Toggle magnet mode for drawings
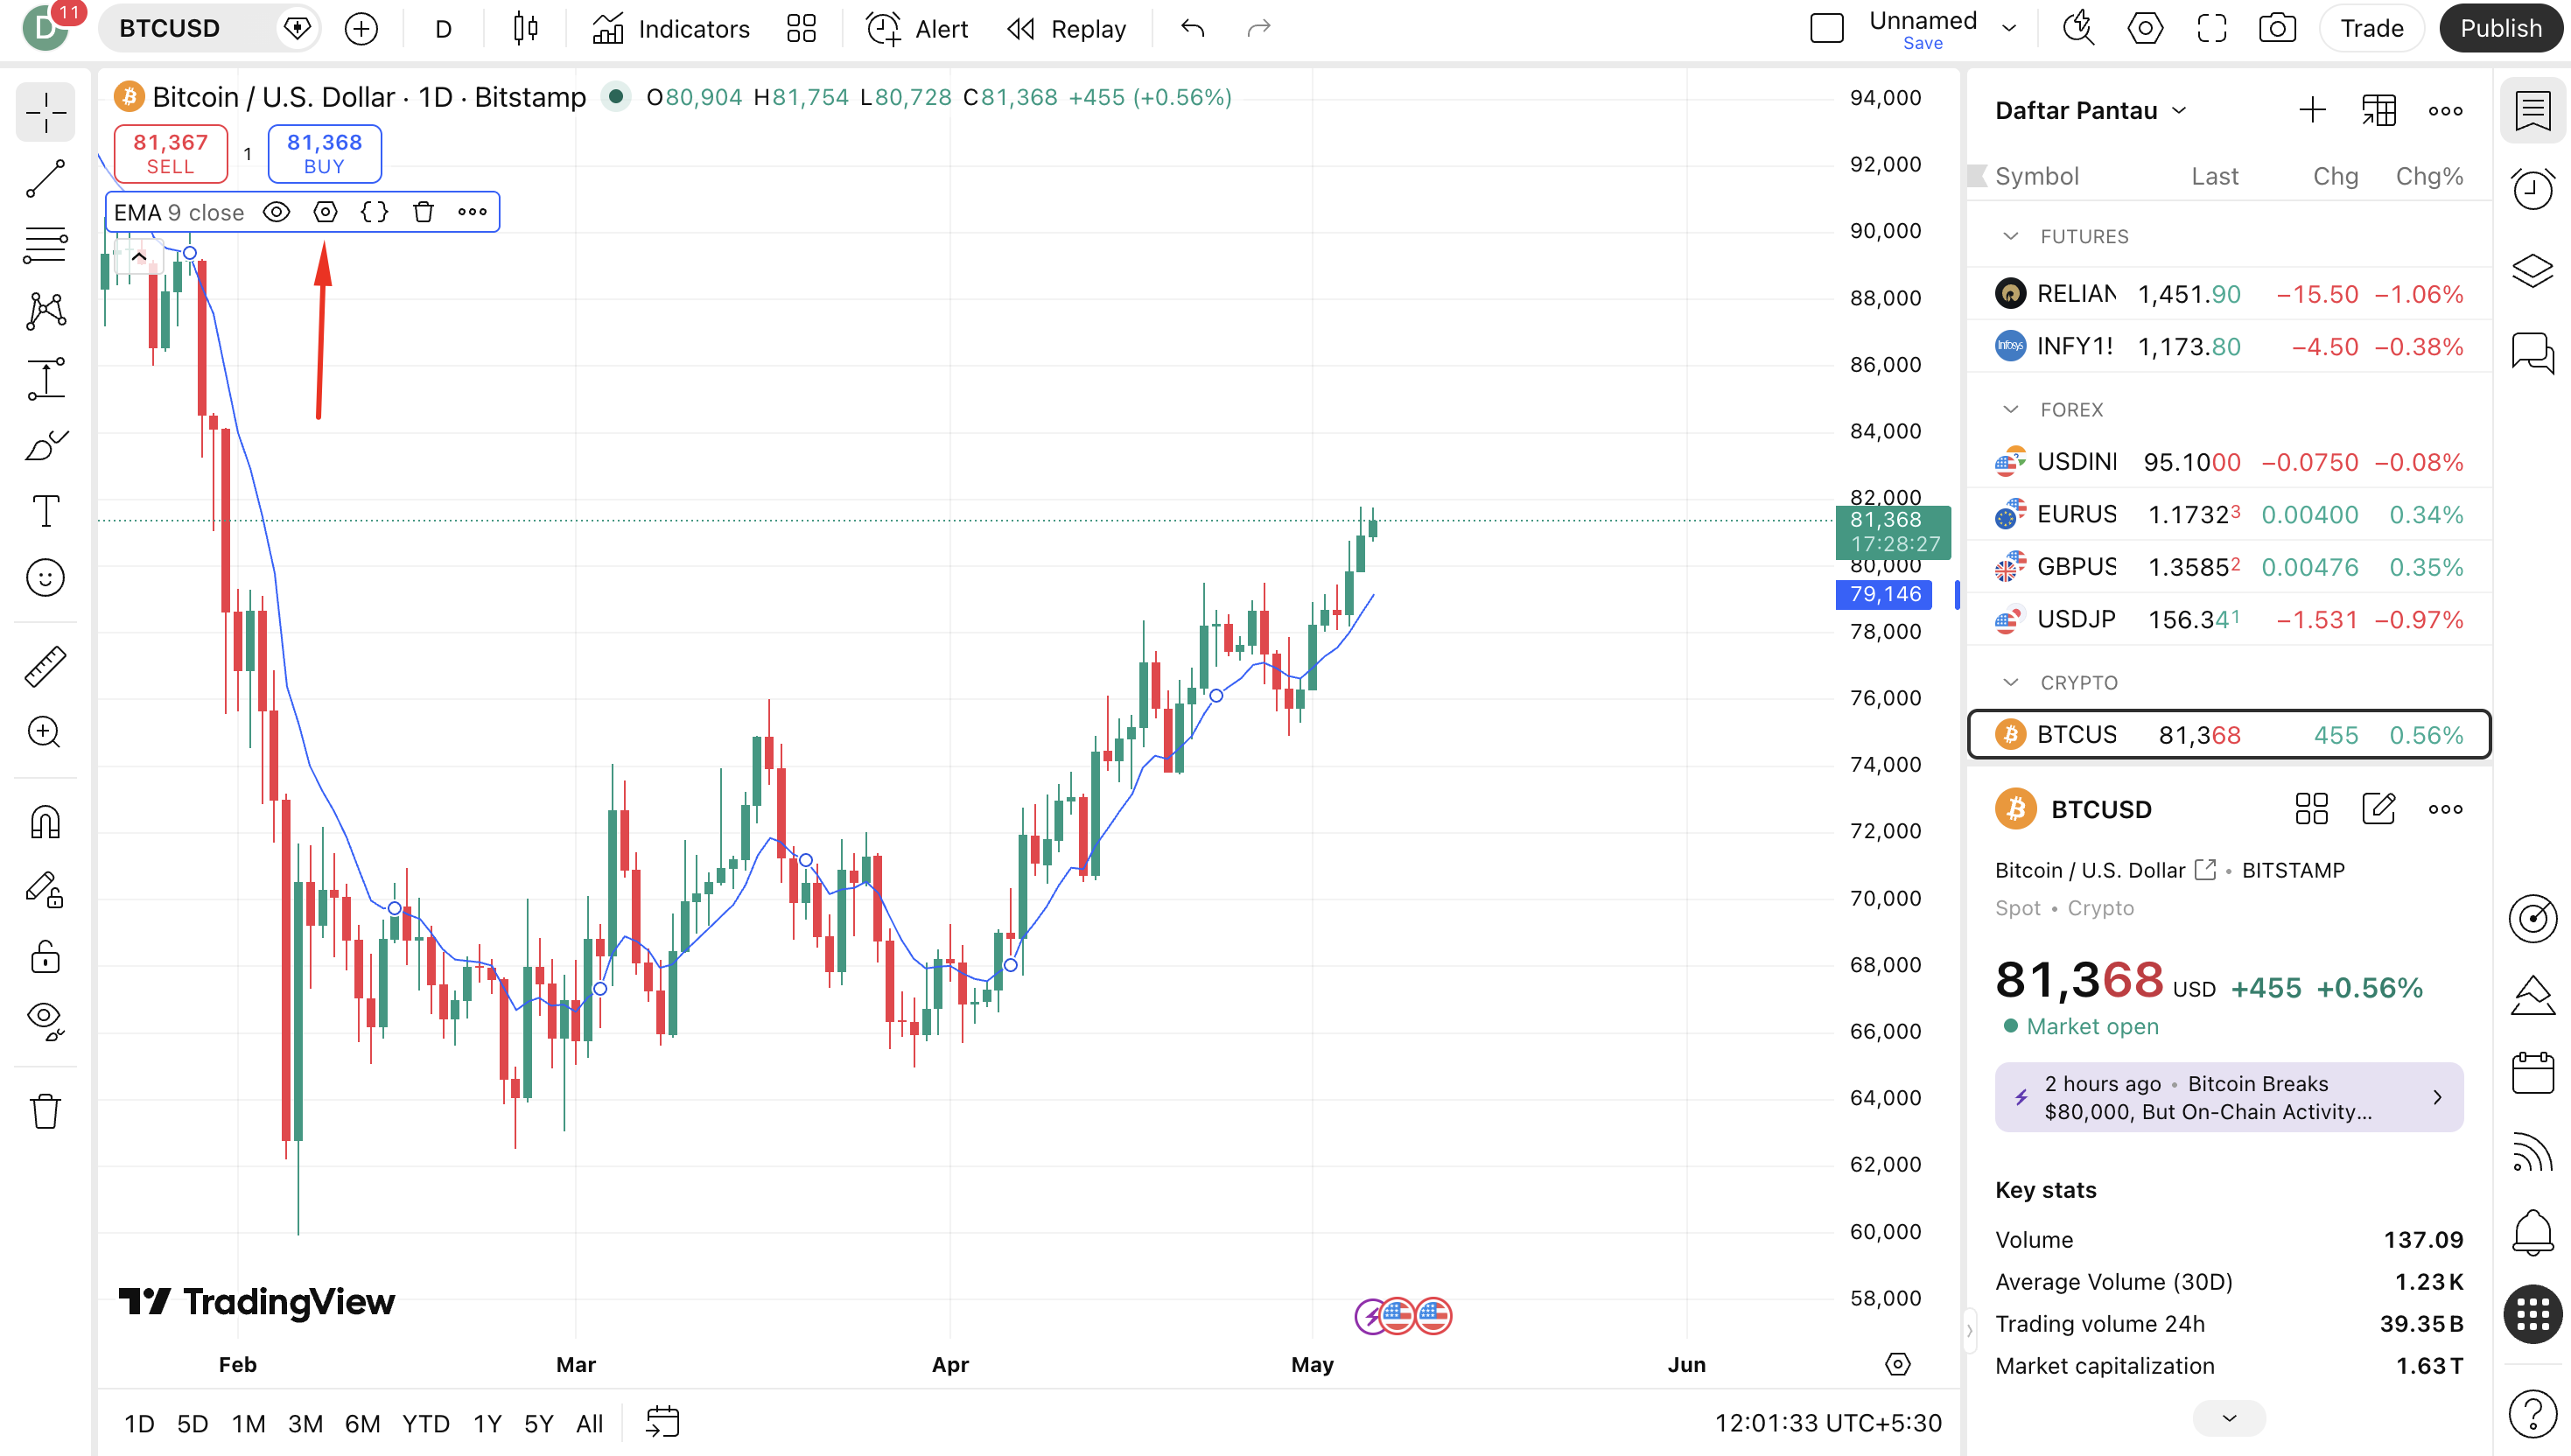 click(45, 822)
